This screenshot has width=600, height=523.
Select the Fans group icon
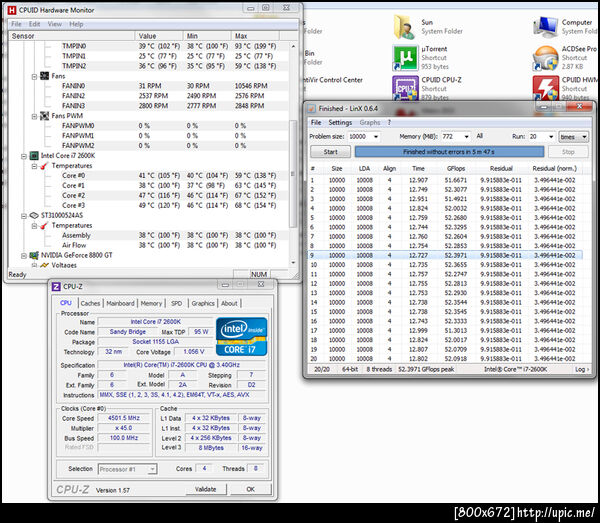point(44,76)
